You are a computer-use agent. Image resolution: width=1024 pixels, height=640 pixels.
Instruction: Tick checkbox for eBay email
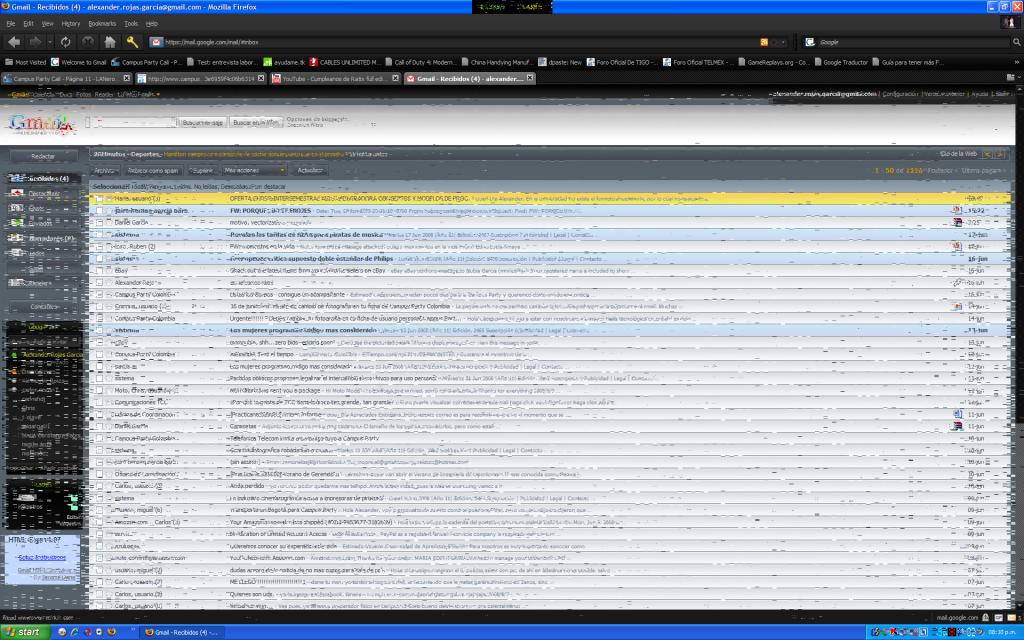(x=99, y=270)
